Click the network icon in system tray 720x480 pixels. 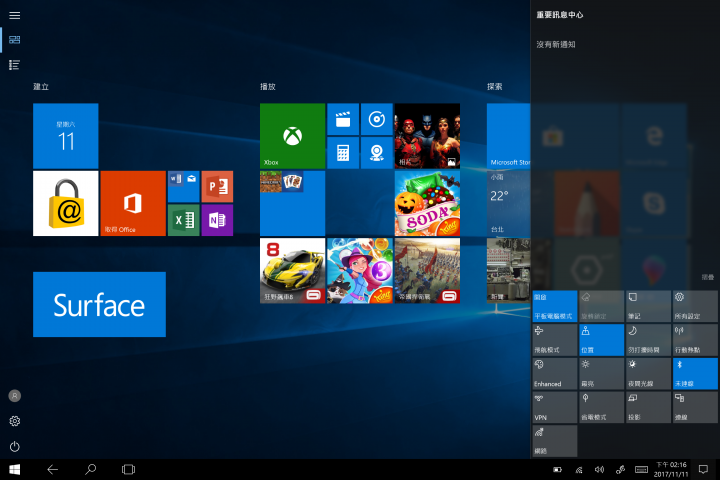(x=579, y=469)
